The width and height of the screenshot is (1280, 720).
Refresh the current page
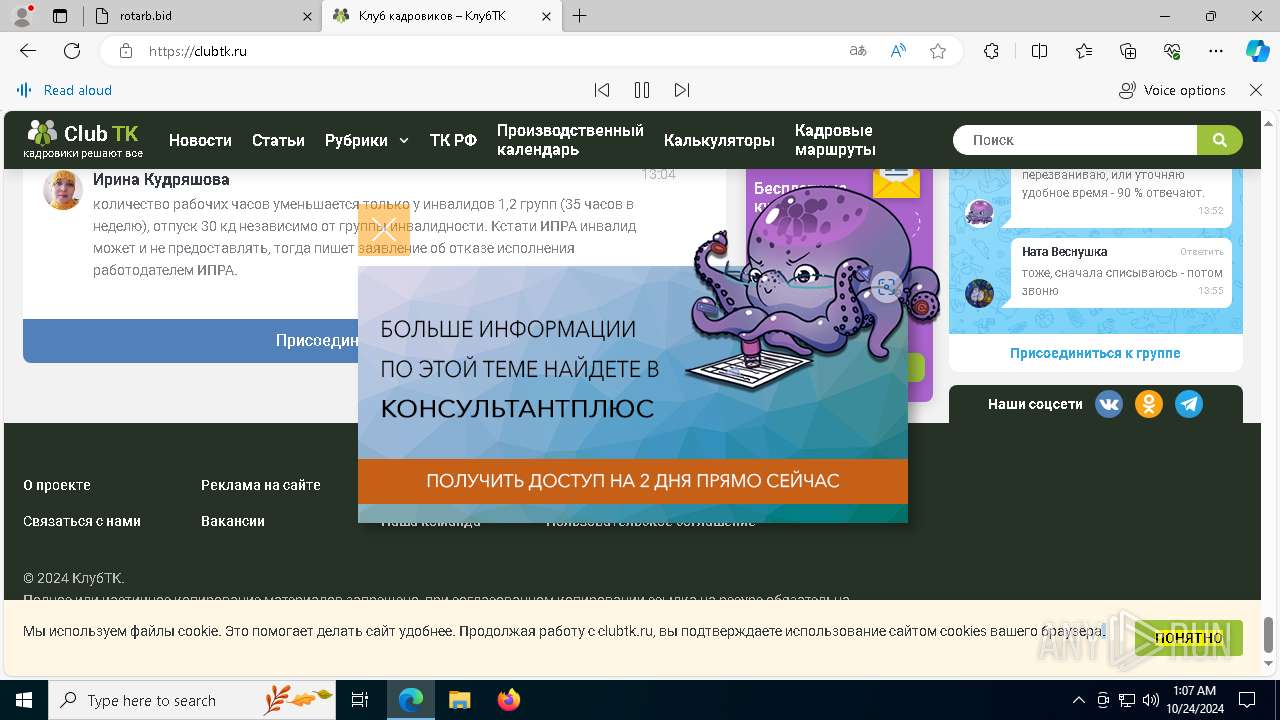coord(72,51)
